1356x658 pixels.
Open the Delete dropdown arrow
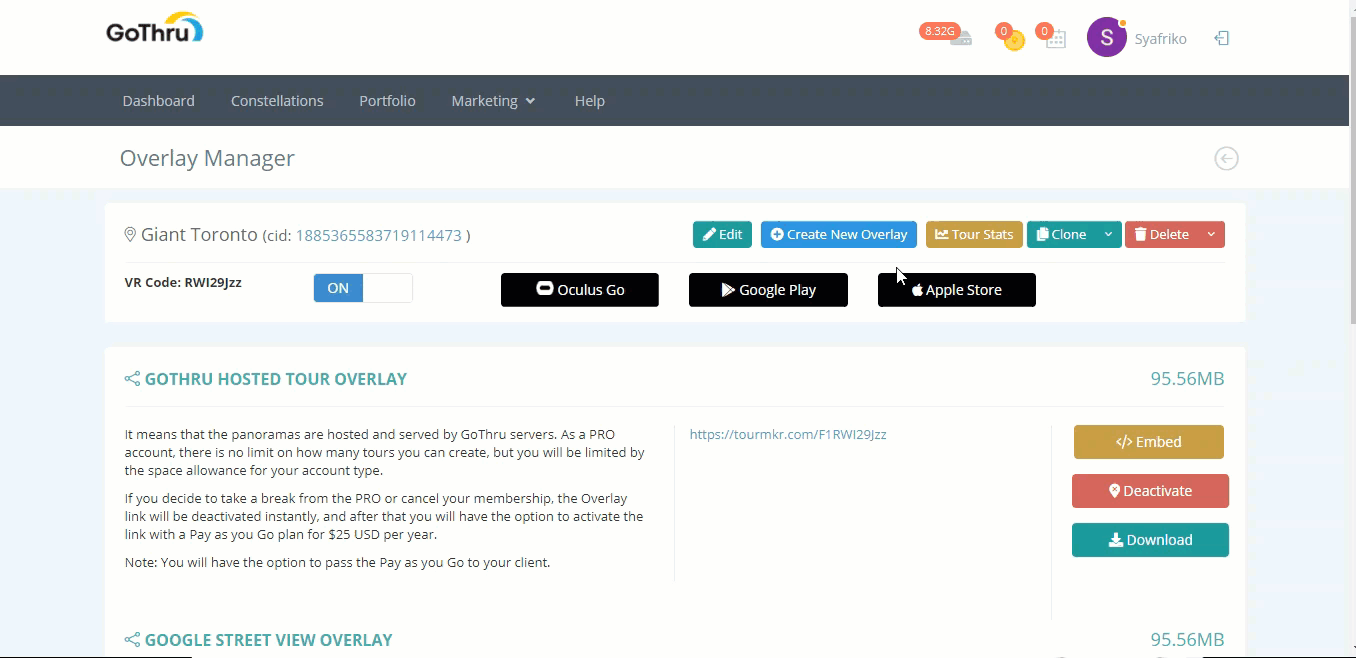tap(1211, 235)
